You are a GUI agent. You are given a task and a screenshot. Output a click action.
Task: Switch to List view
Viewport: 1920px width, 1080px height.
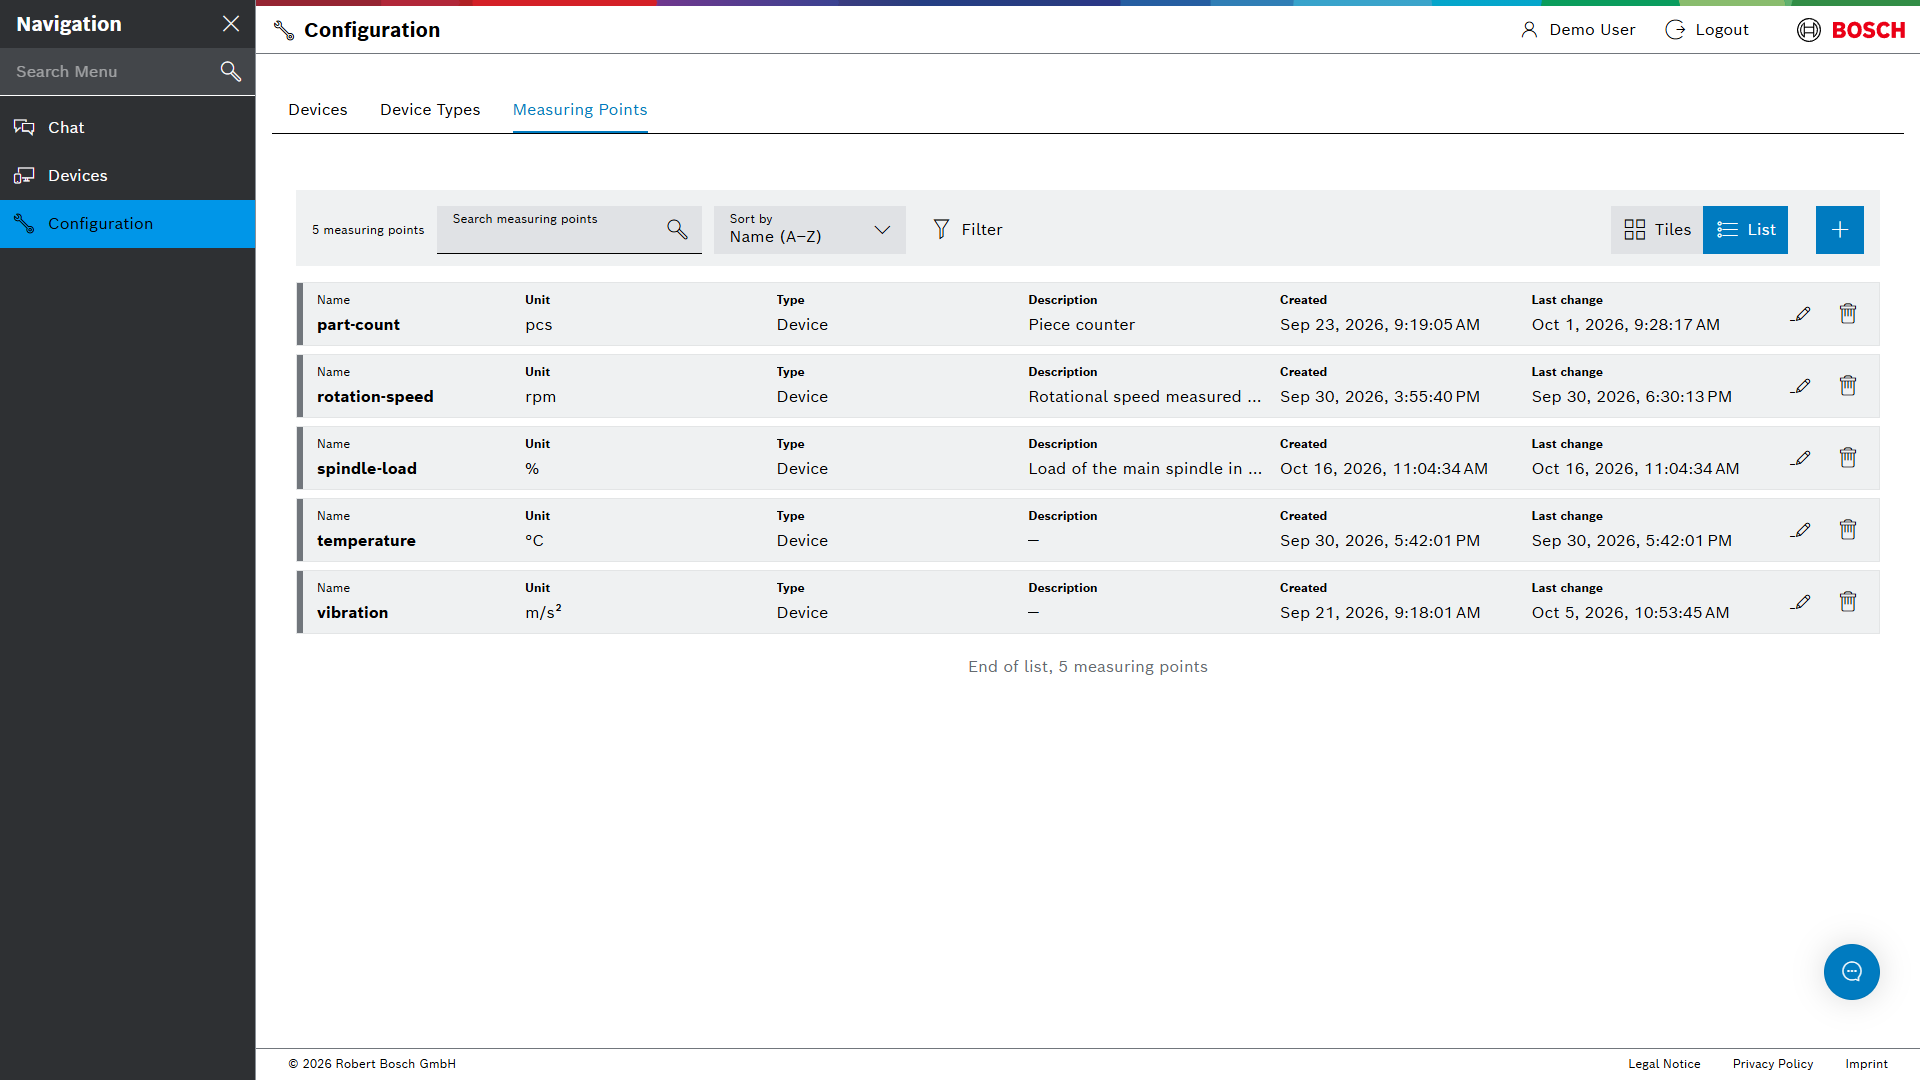tap(1745, 230)
